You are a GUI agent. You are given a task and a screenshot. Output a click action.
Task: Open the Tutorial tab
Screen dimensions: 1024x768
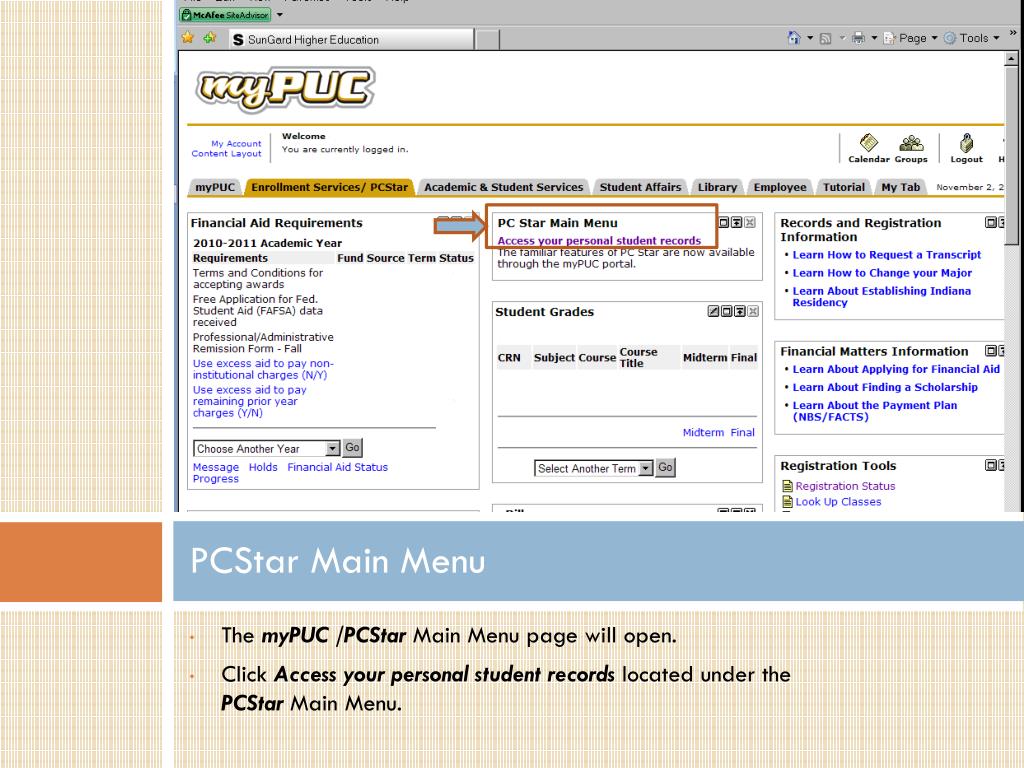(844, 187)
